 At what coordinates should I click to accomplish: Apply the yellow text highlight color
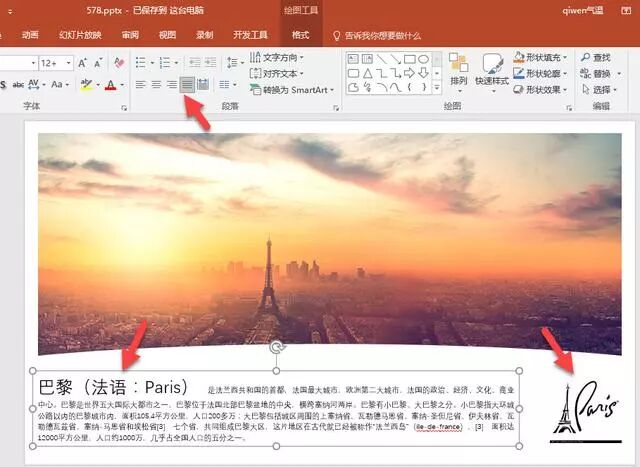click(x=86, y=85)
